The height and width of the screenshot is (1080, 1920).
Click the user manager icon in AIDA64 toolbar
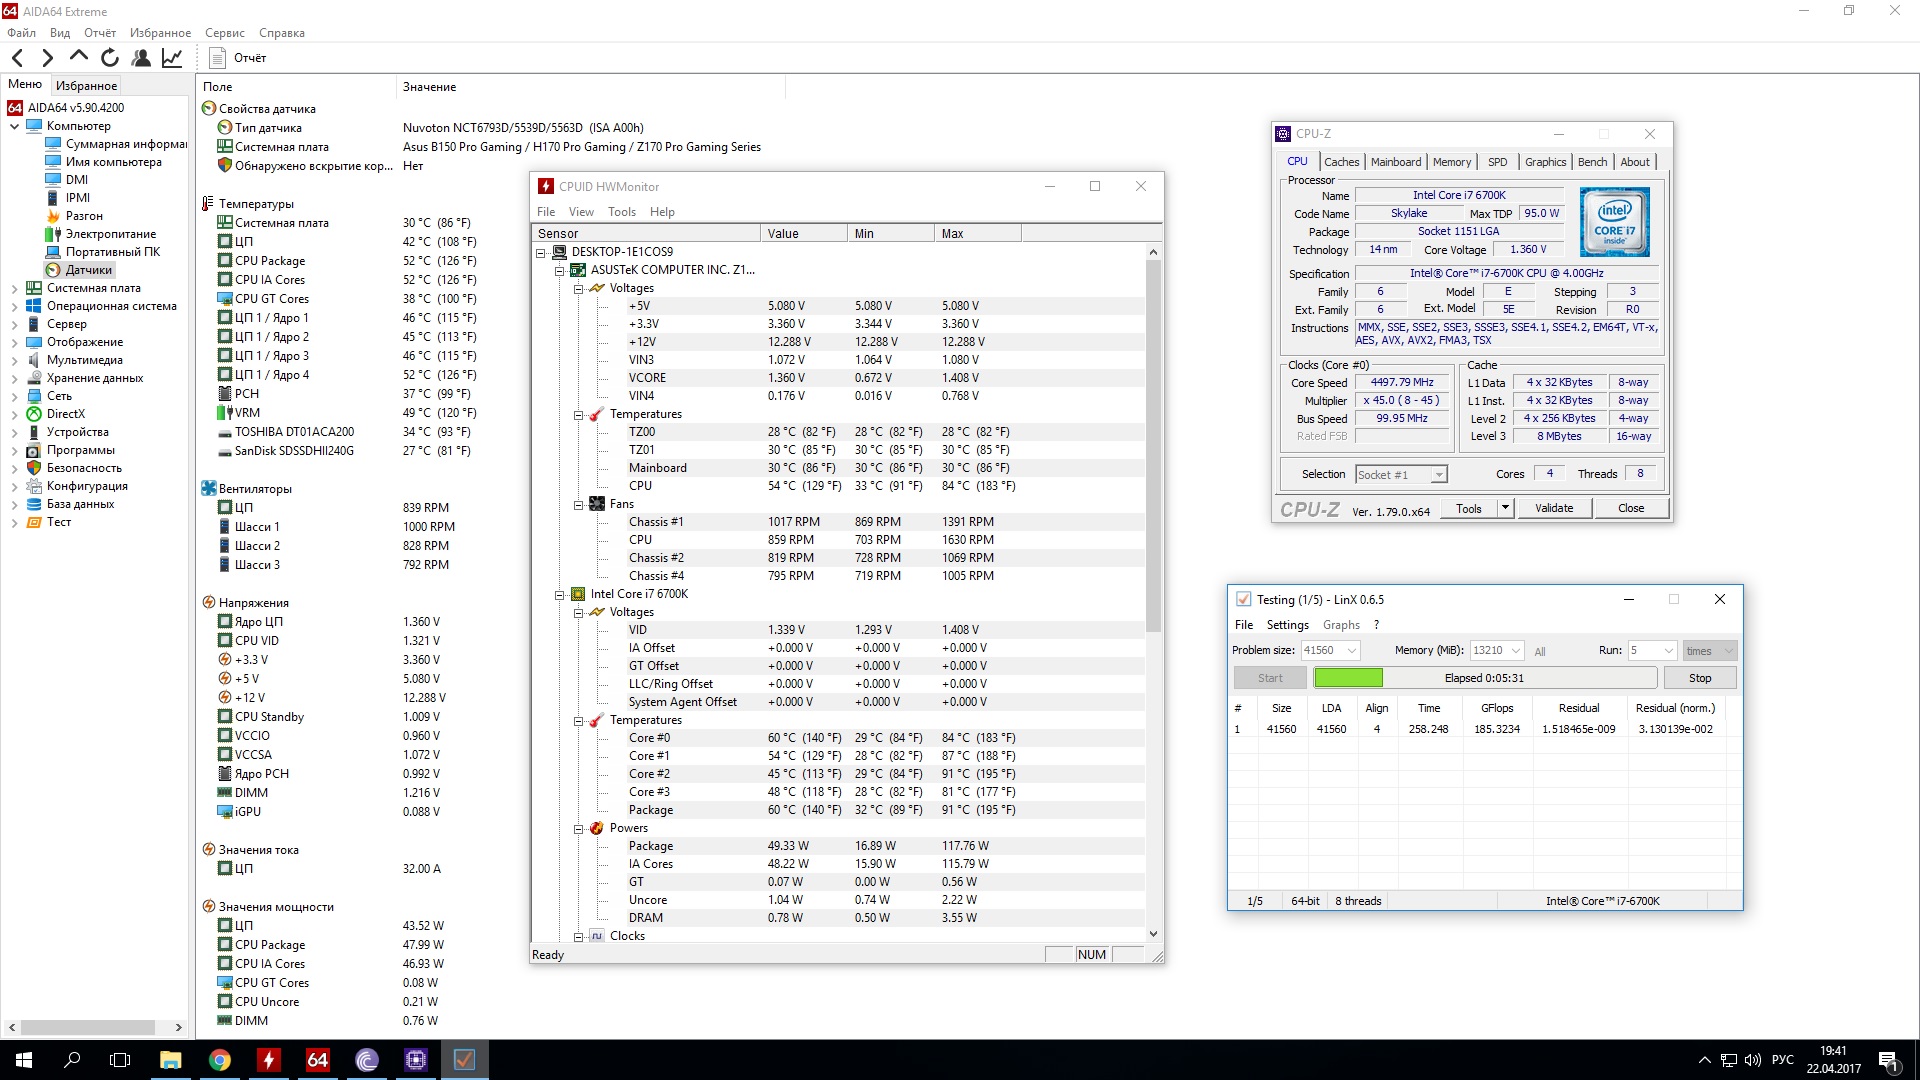[141, 58]
